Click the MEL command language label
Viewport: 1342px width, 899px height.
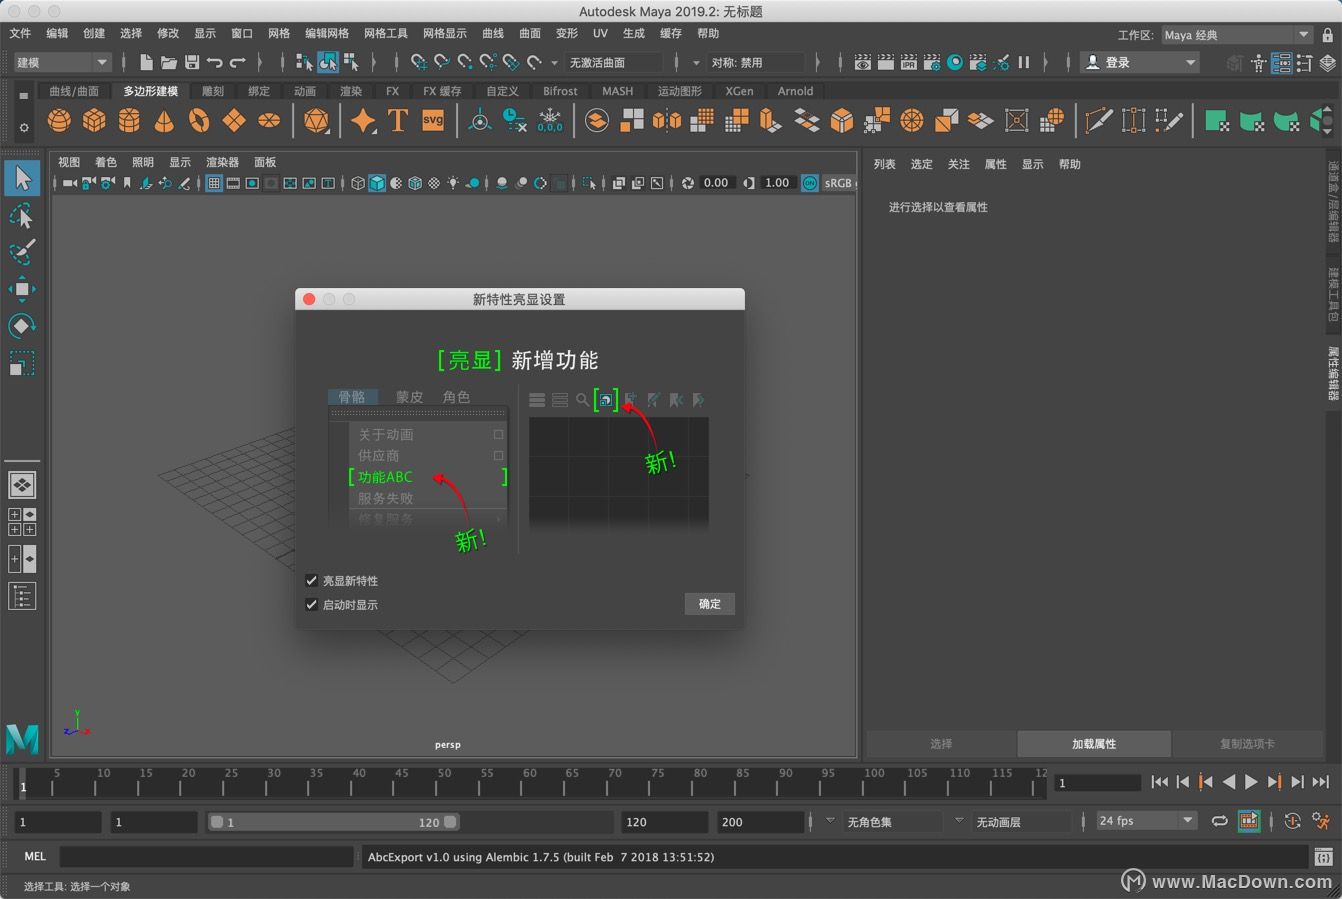[x=35, y=857]
